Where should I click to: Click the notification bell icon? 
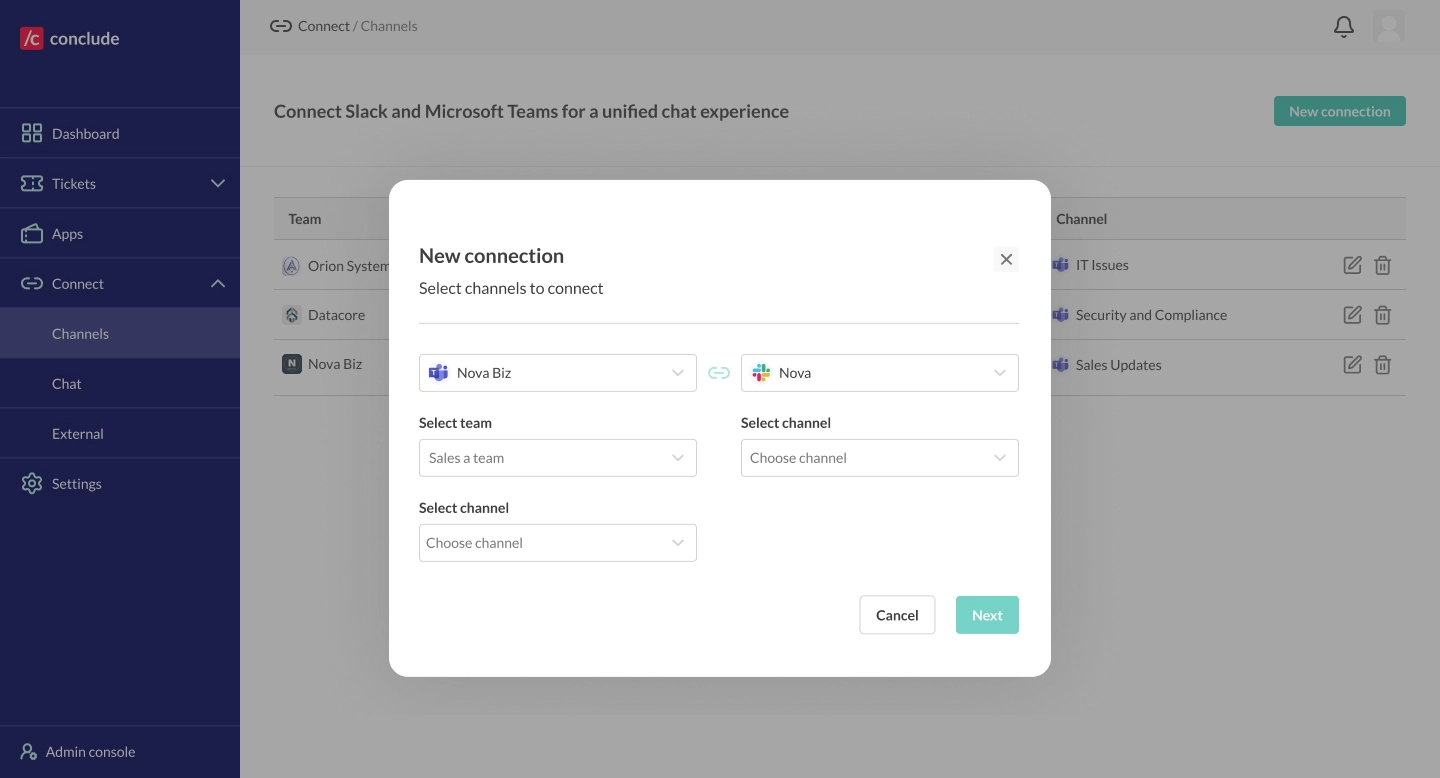[1343, 27]
